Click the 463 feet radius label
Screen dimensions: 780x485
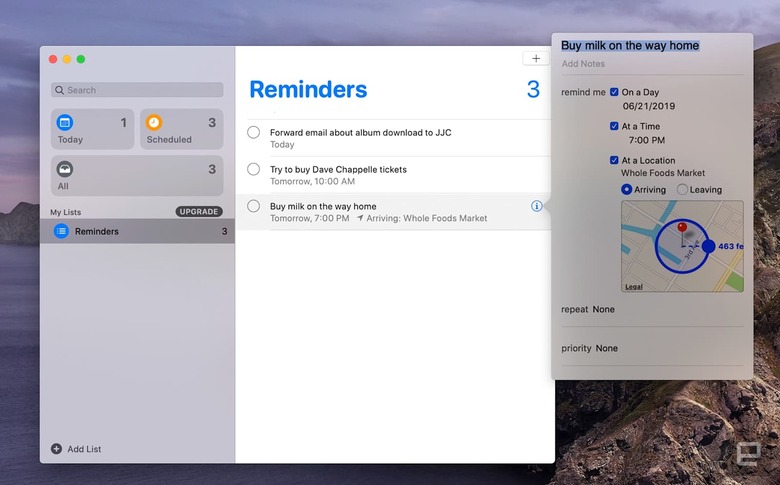tap(730, 246)
